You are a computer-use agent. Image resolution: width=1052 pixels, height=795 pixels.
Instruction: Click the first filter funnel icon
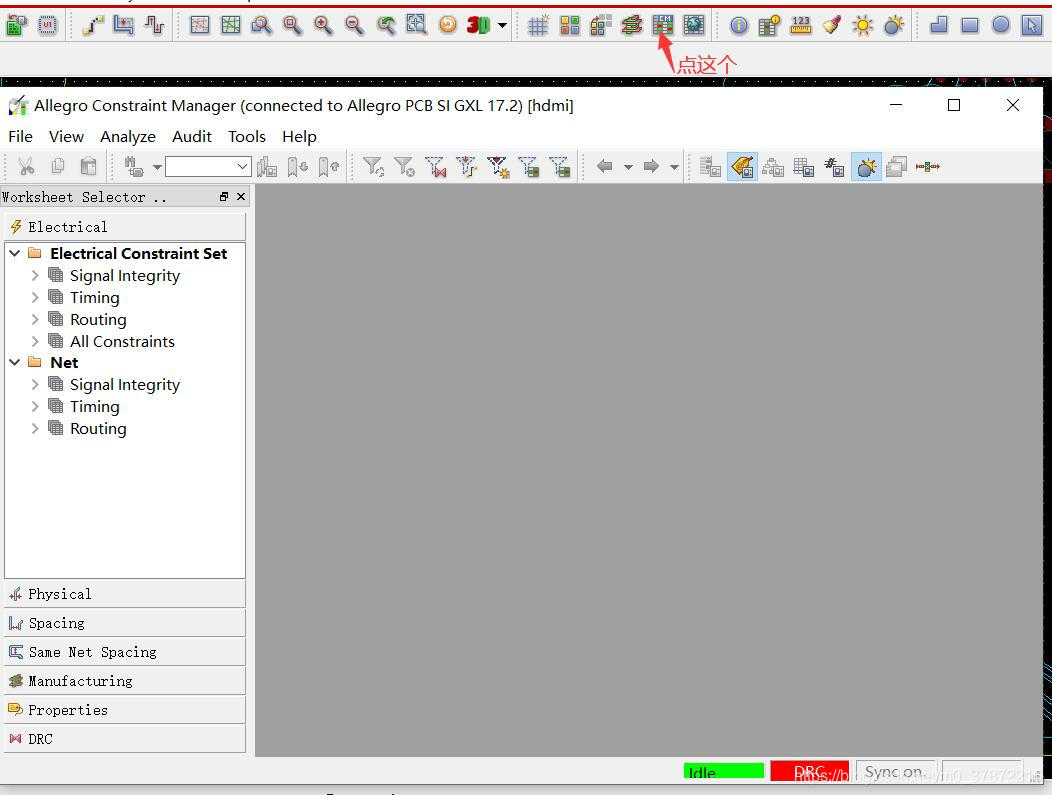(373, 167)
